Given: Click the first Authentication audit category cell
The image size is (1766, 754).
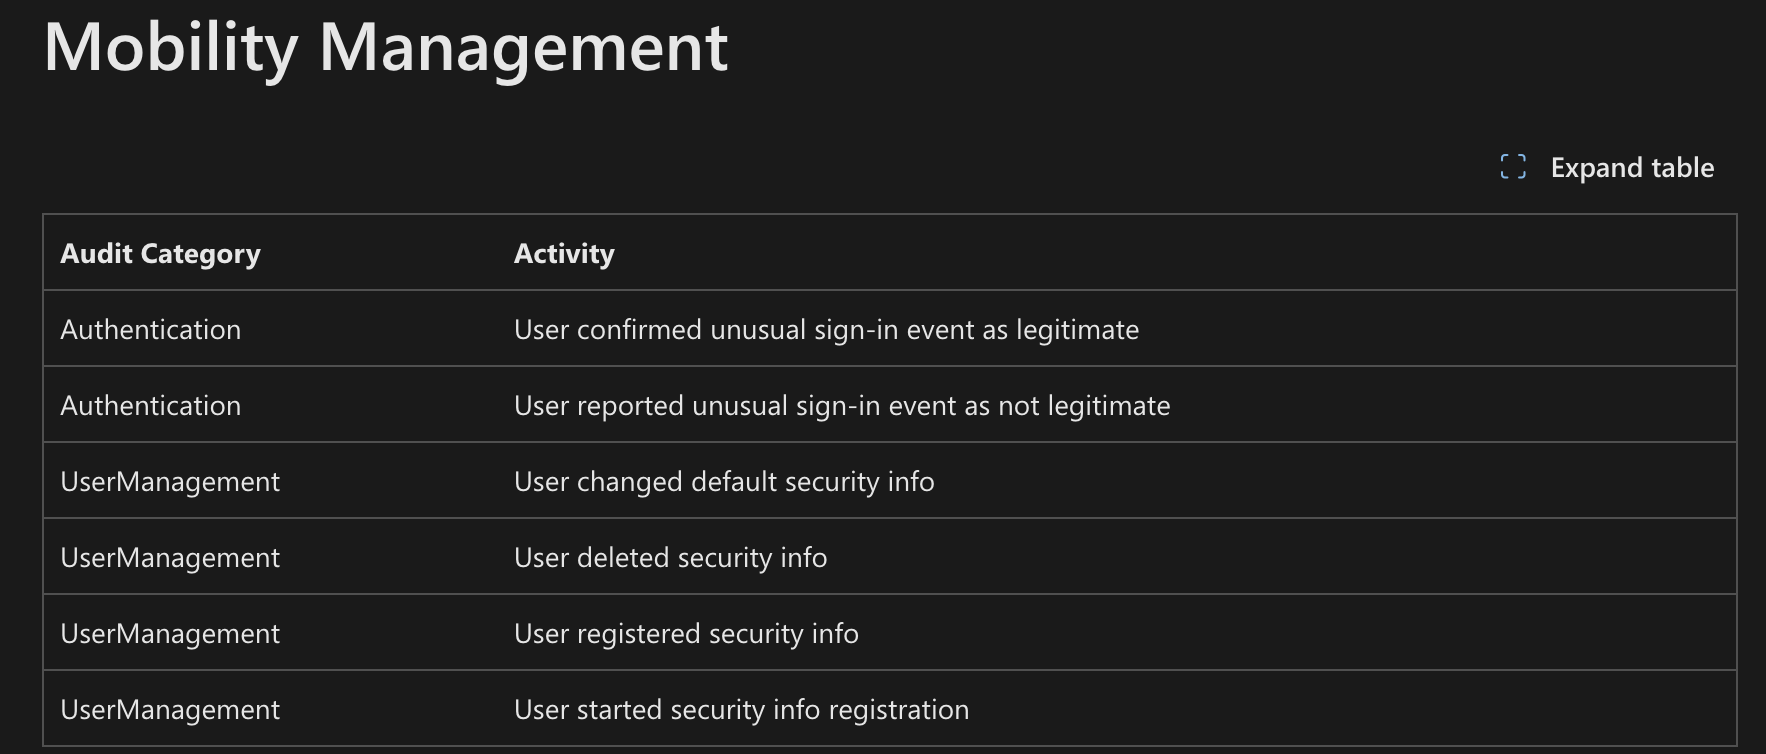Looking at the screenshot, I should tap(150, 329).
